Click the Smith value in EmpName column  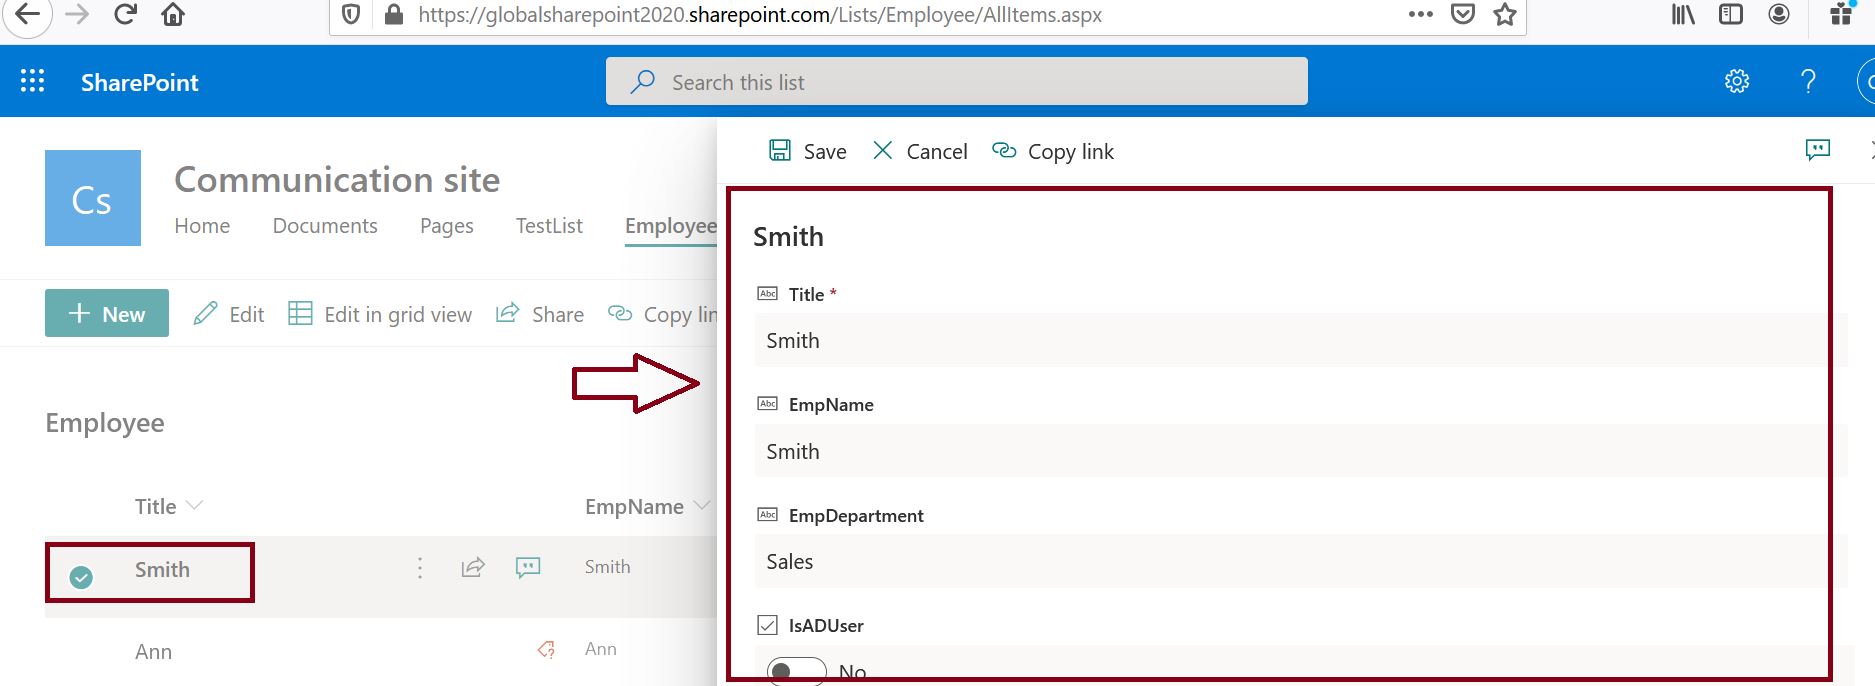coord(607,567)
